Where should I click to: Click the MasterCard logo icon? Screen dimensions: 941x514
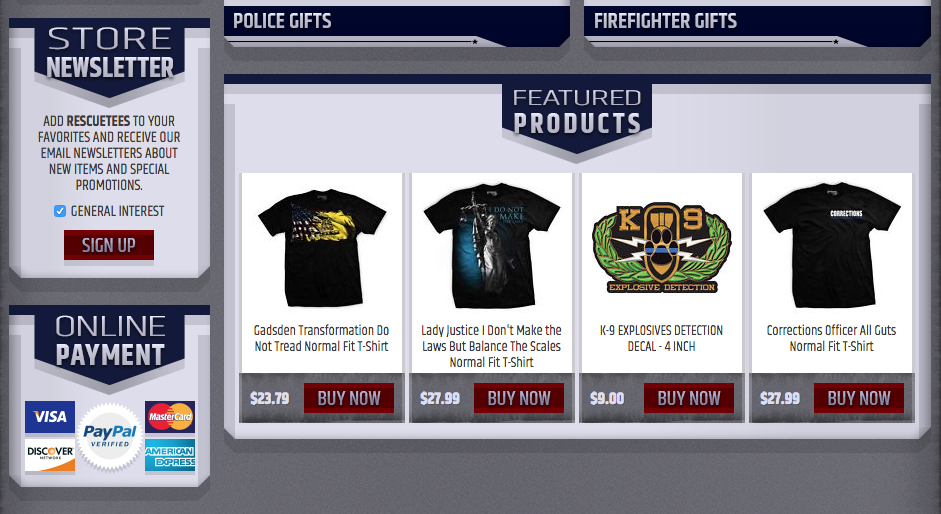[x=170, y=417]
